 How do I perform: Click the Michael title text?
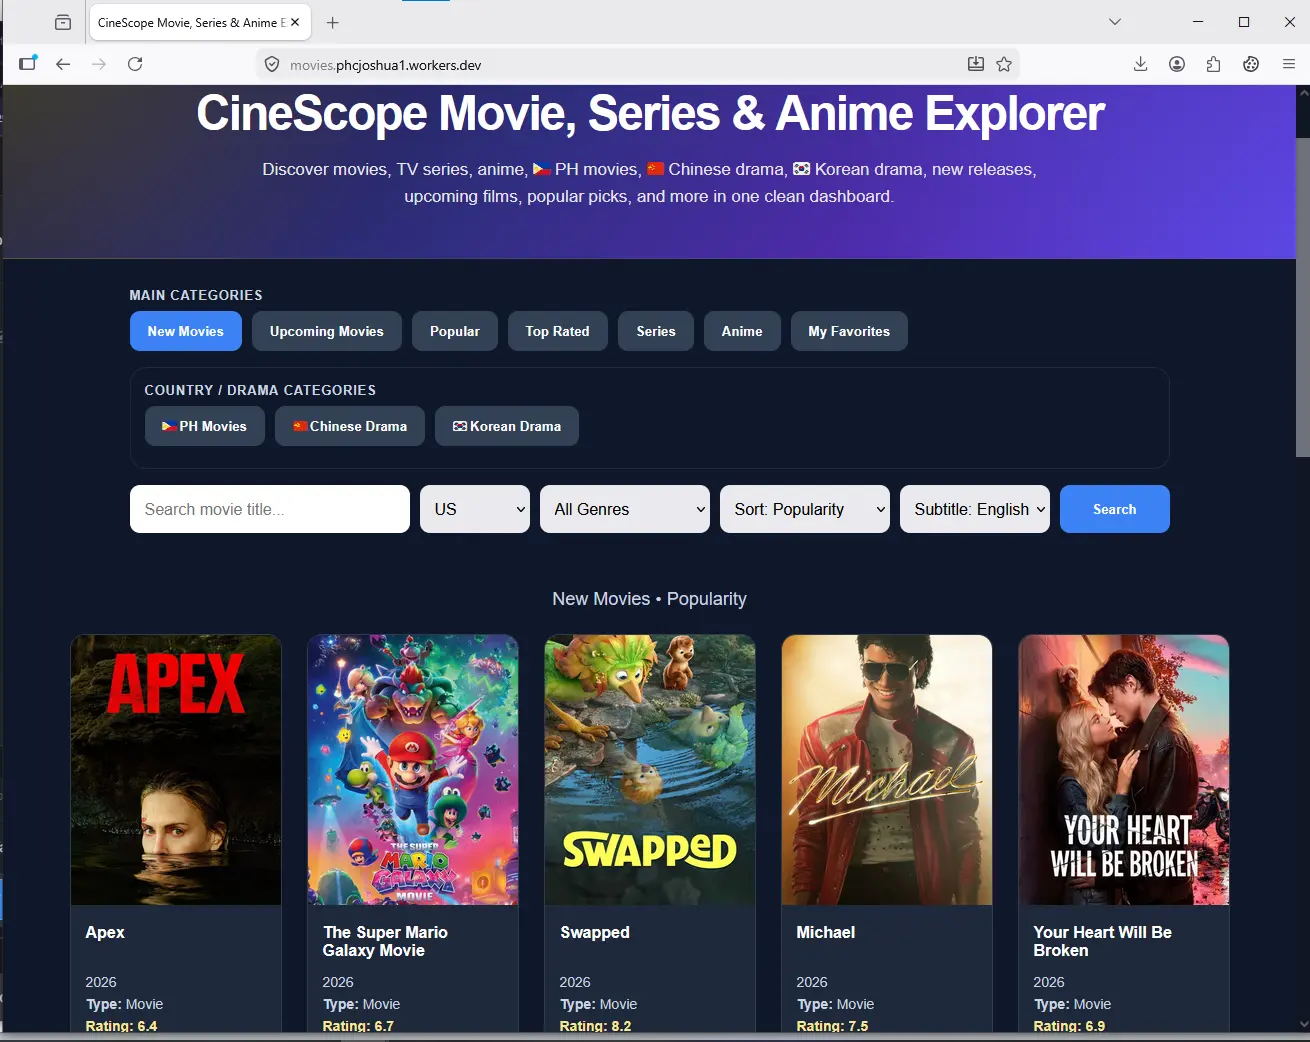point(826,932)
